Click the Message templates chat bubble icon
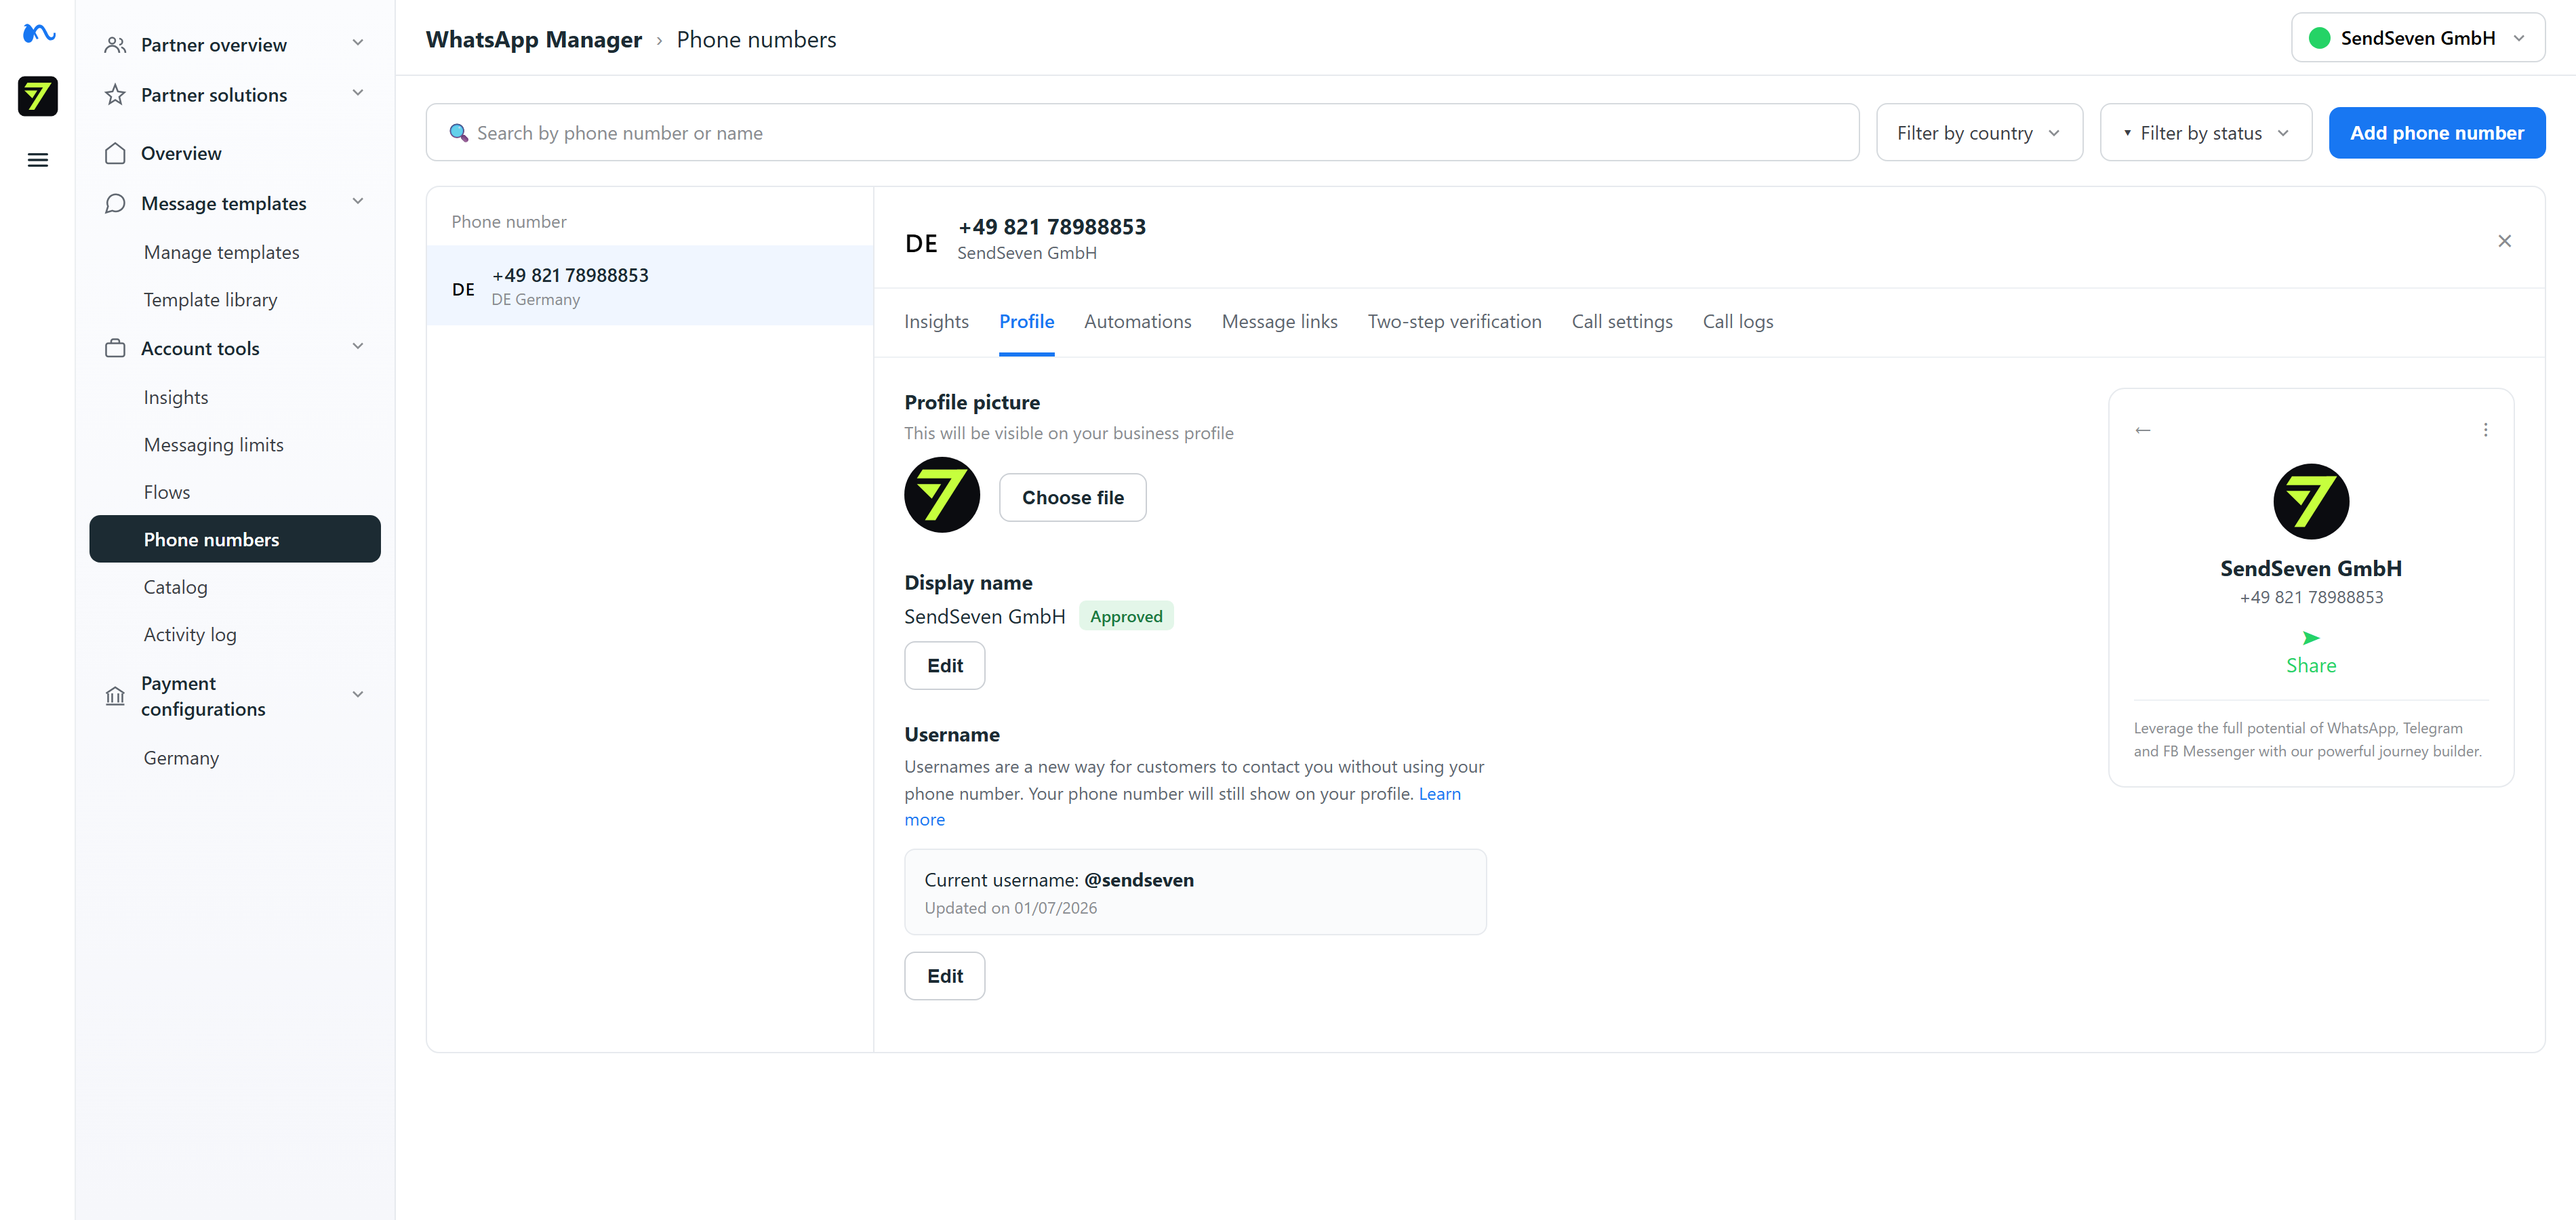This screenshot has width=2576, height=1220. click(x=115, y=203)
